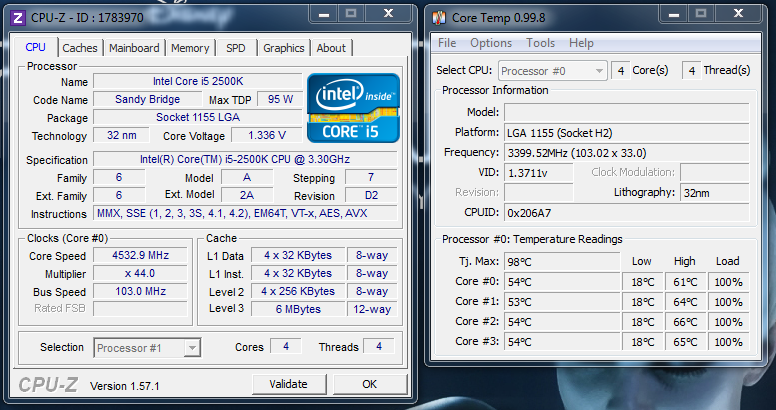Open the Options menu in Core Temp
The image size is (776, 410).
pos(491,43)
